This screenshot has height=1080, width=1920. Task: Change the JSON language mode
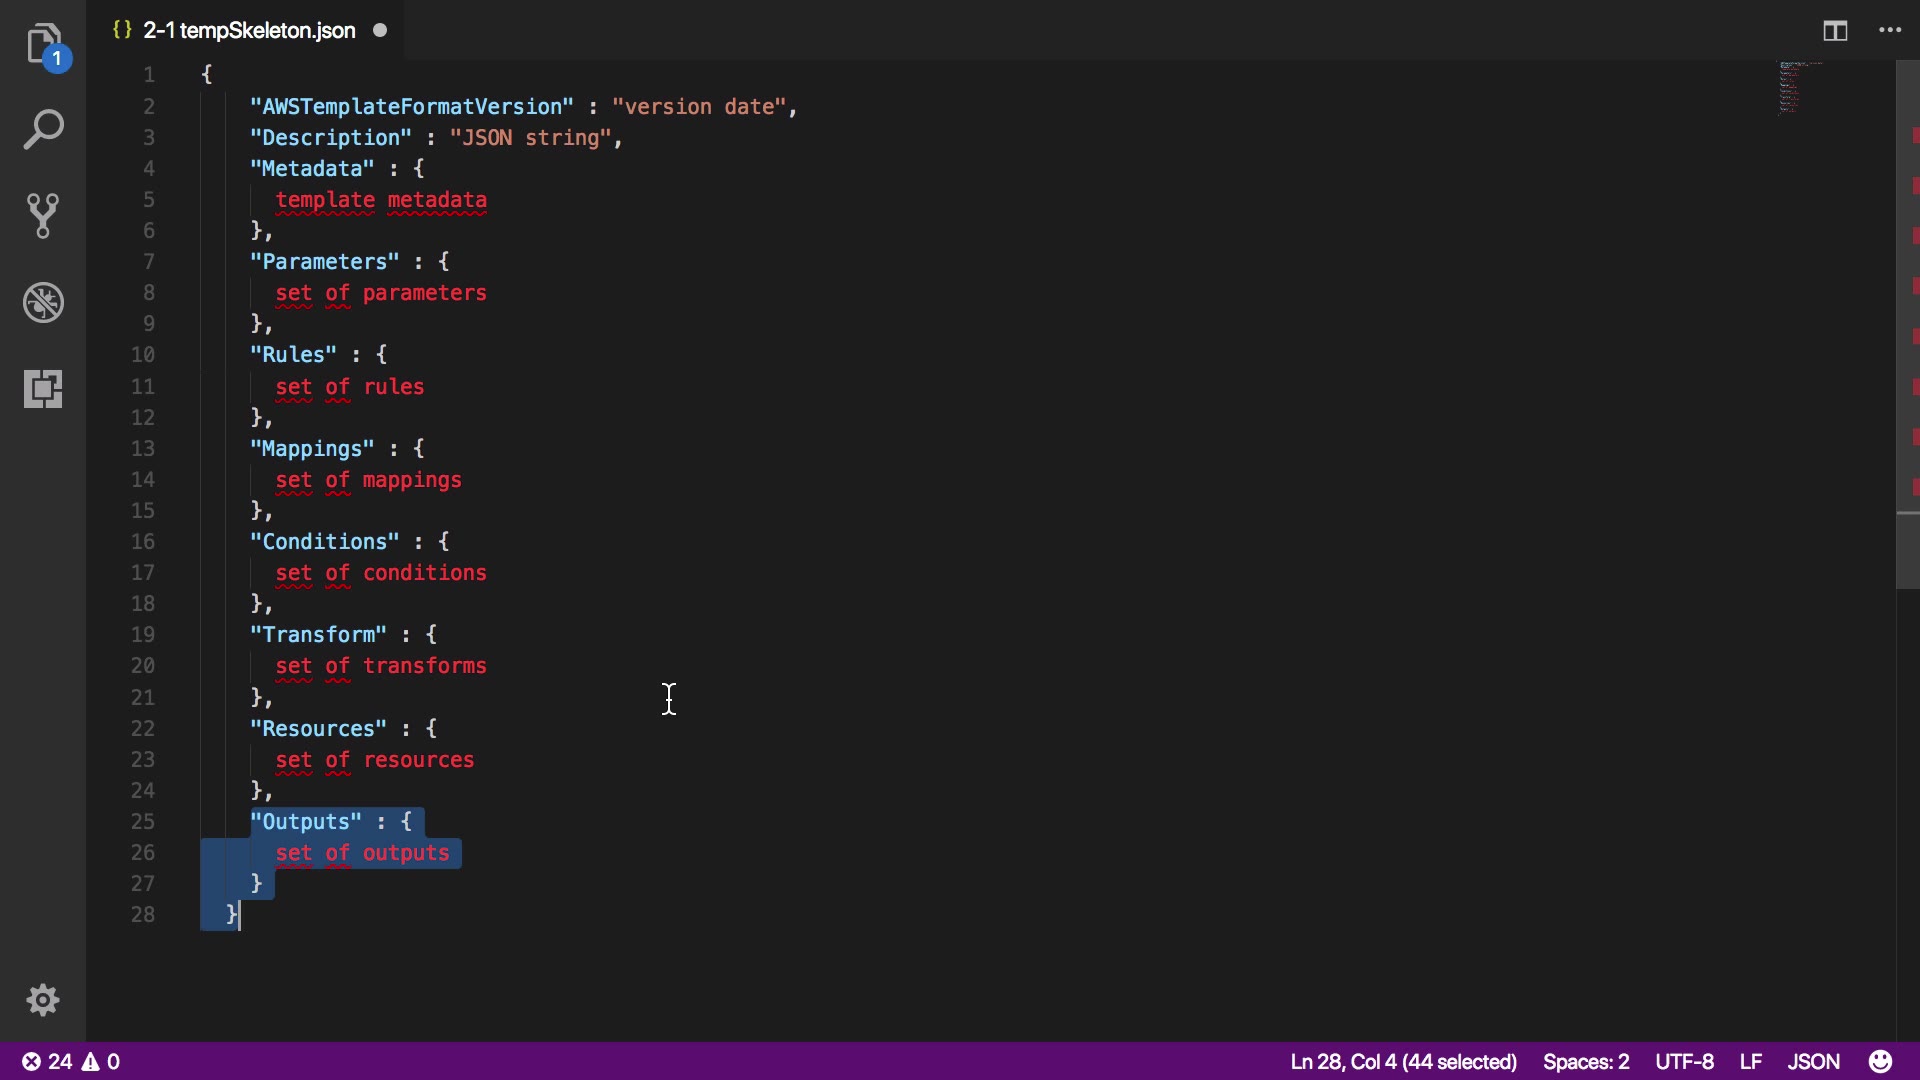(x=1813, y=1061)
